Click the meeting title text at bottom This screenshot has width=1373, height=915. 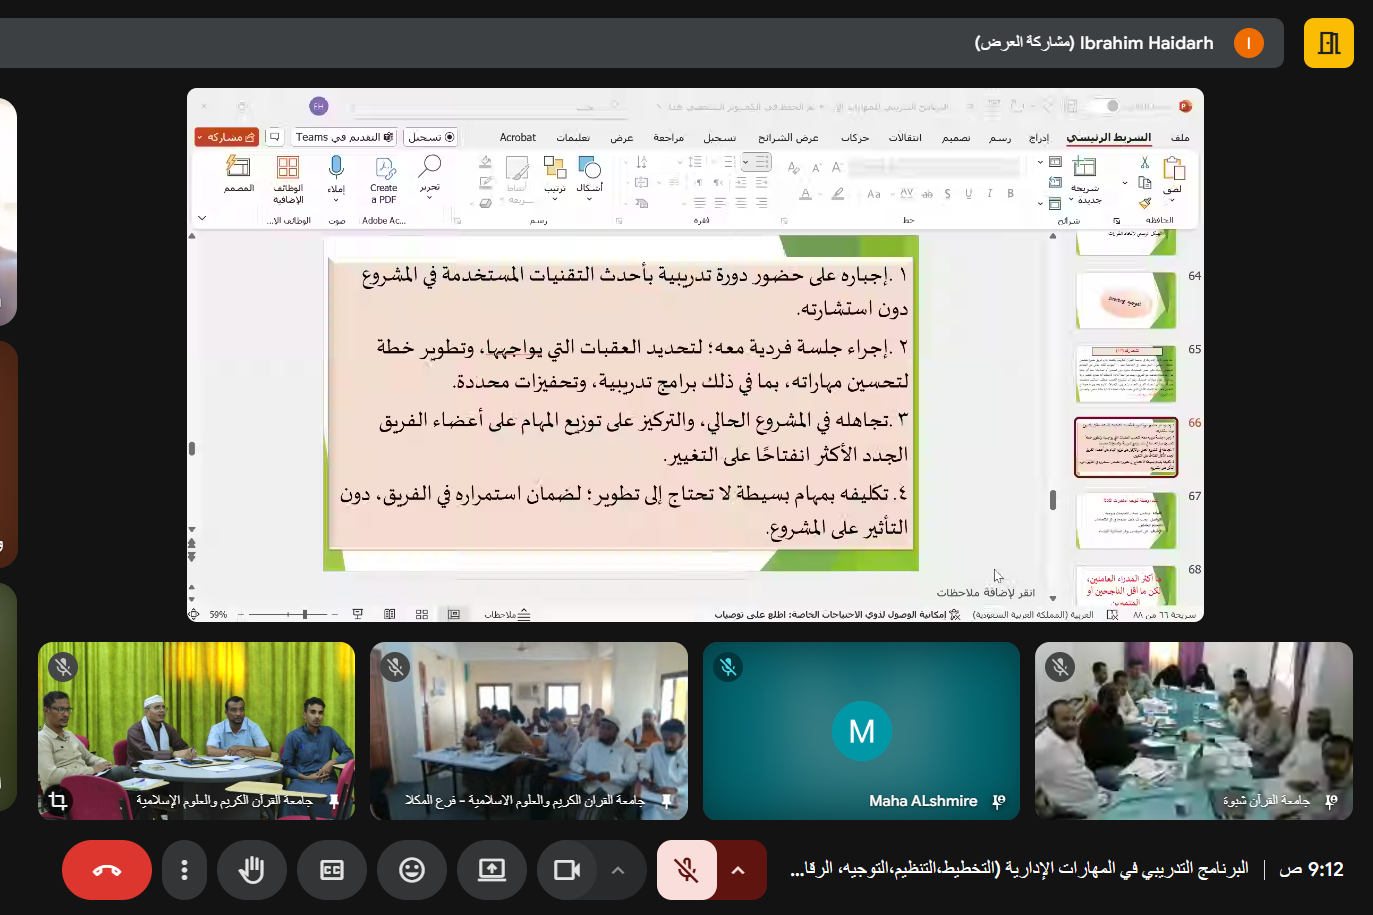pyautogui.click(x=1020, y=869)
